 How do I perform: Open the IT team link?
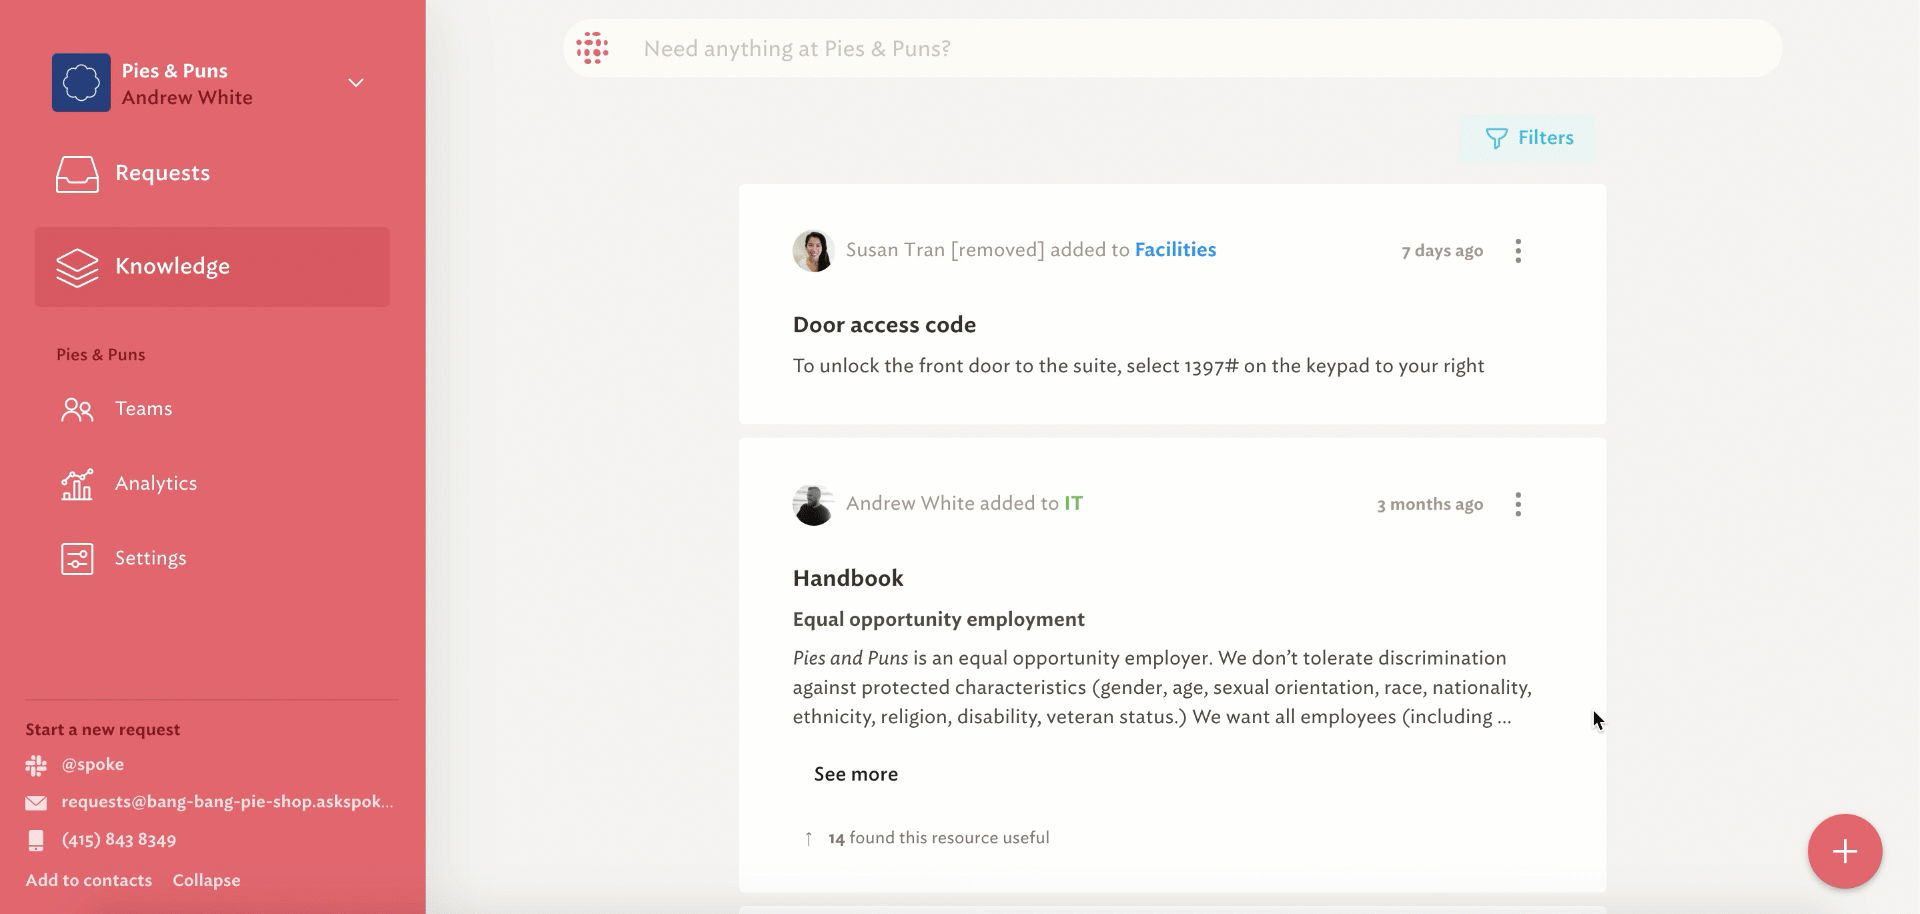(x=1073, y=504)
